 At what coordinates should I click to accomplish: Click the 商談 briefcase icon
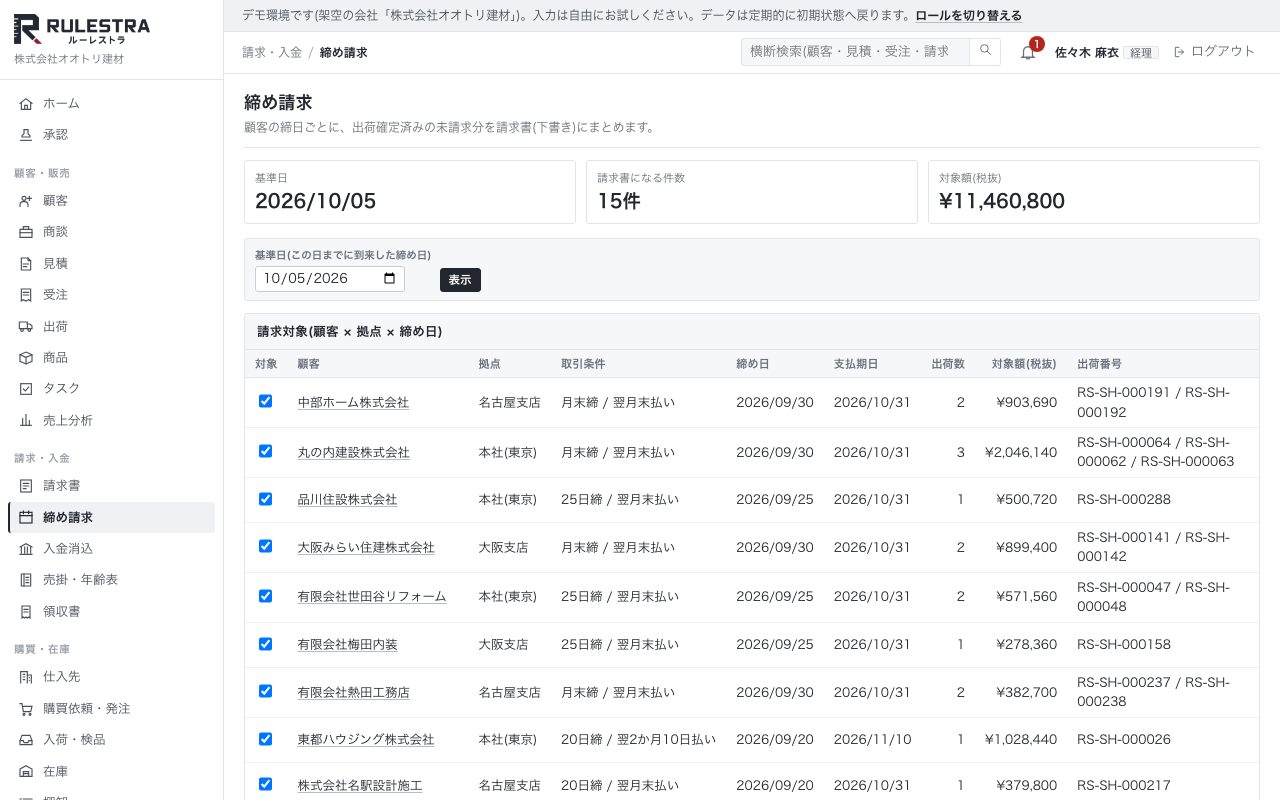[x=26, y=232]
